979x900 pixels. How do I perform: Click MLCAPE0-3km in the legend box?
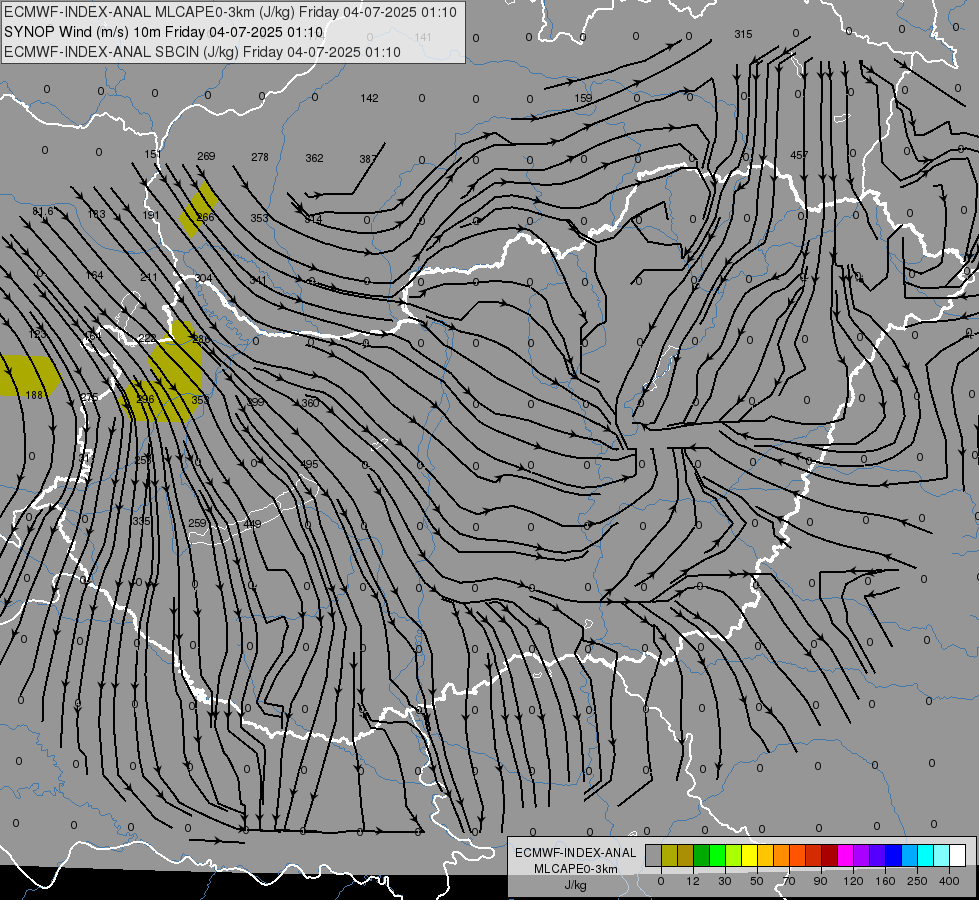tap(576, 869)
